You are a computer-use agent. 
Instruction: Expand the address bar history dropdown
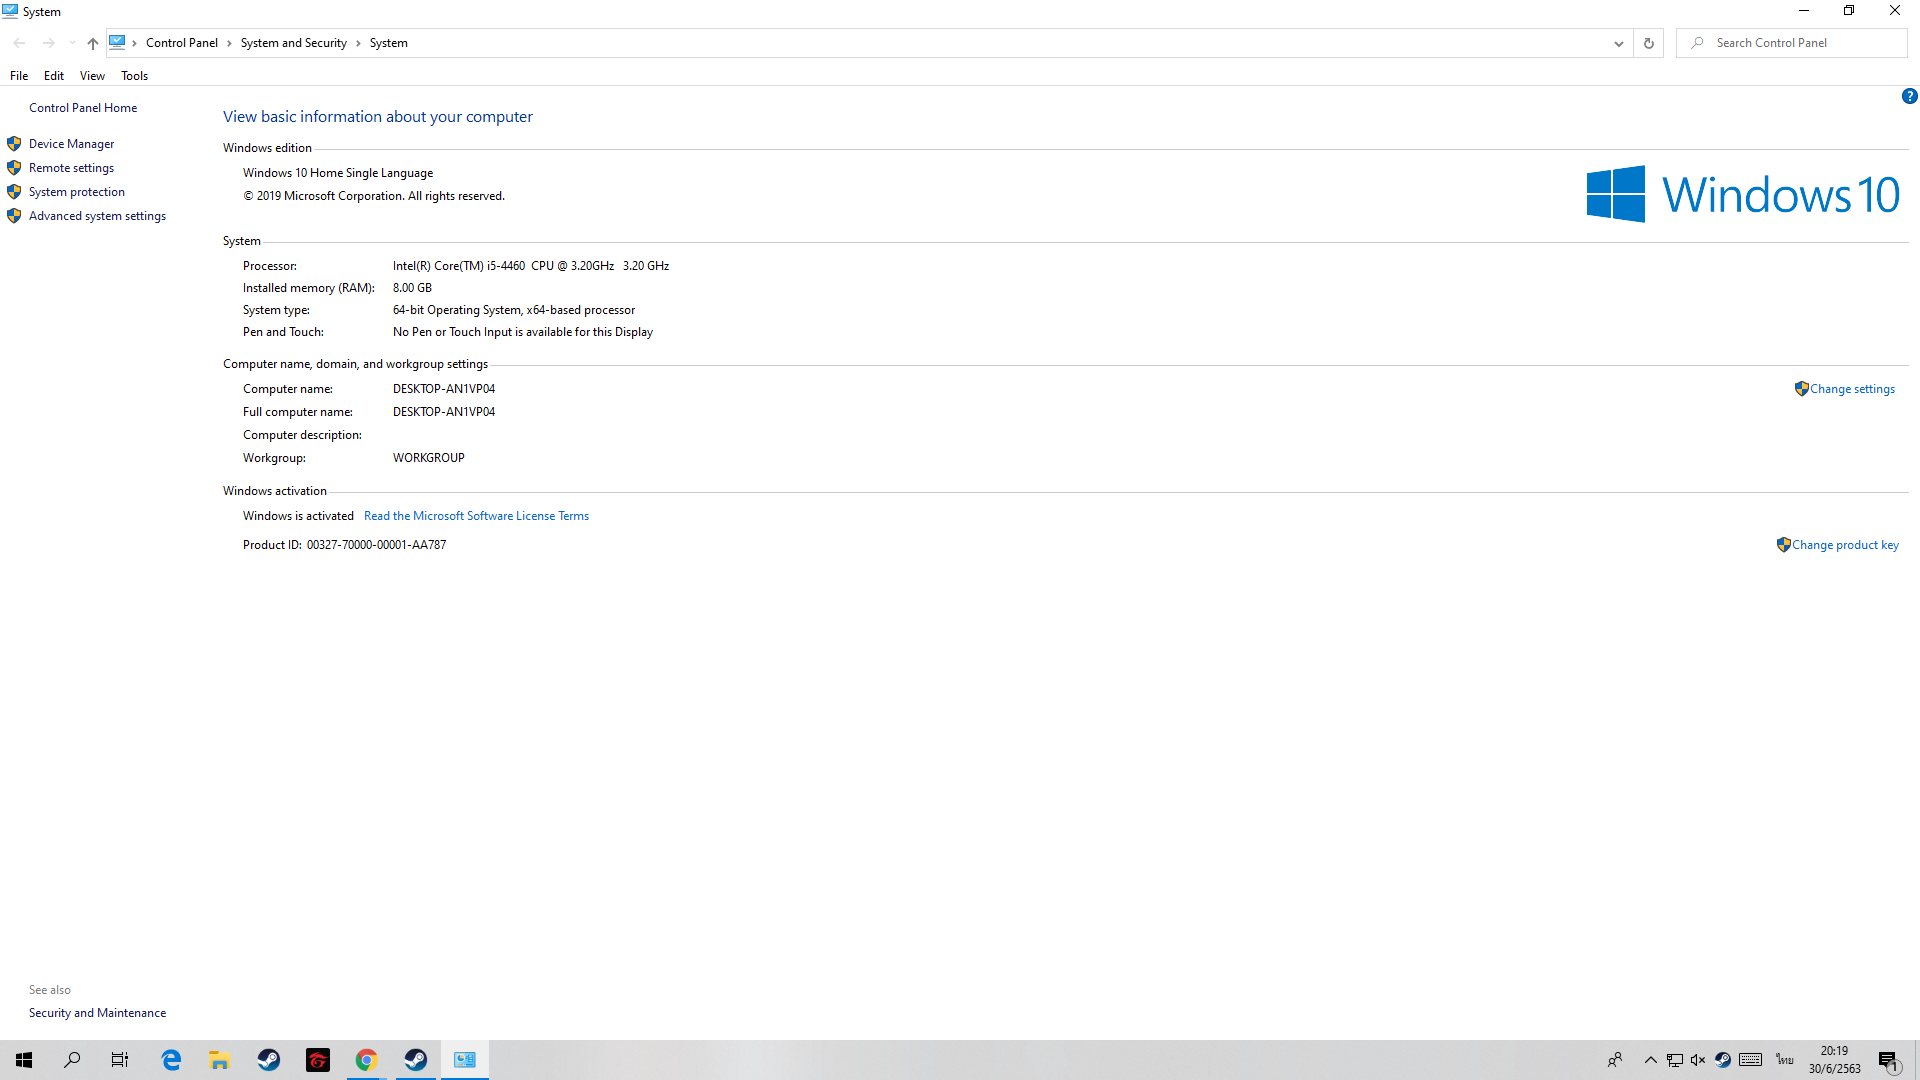click(x=1618, y=43)
